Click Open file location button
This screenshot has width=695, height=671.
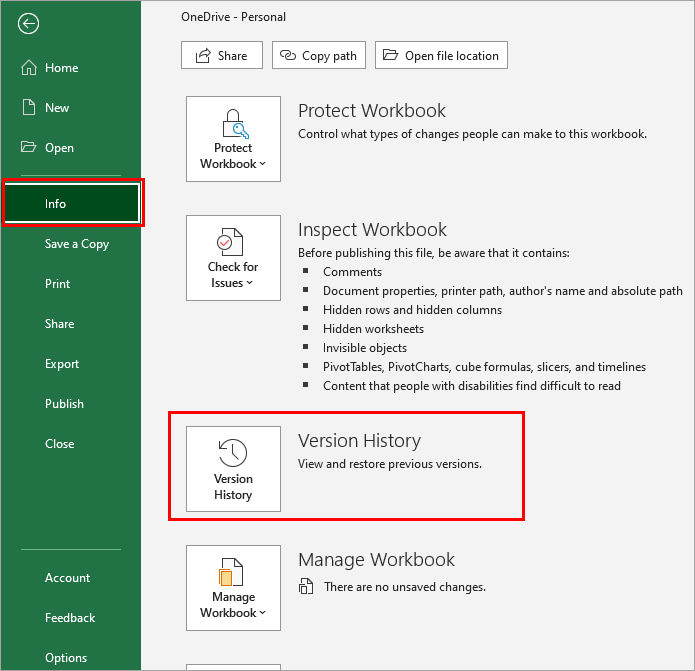(x=441, y=56)
